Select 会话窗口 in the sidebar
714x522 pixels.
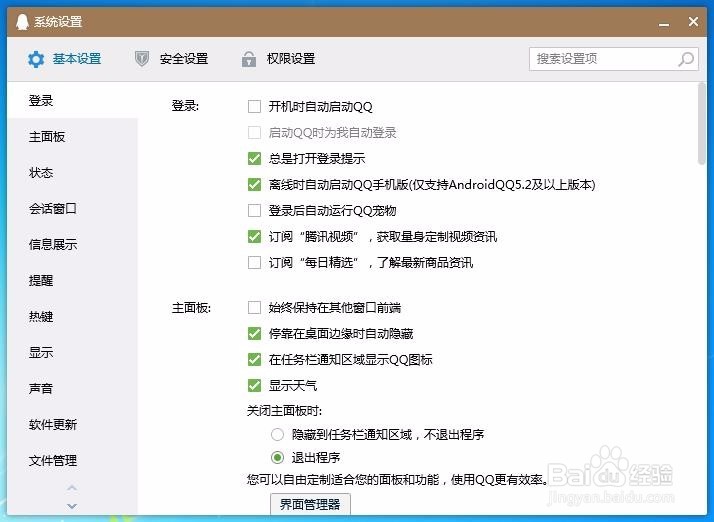72,209
